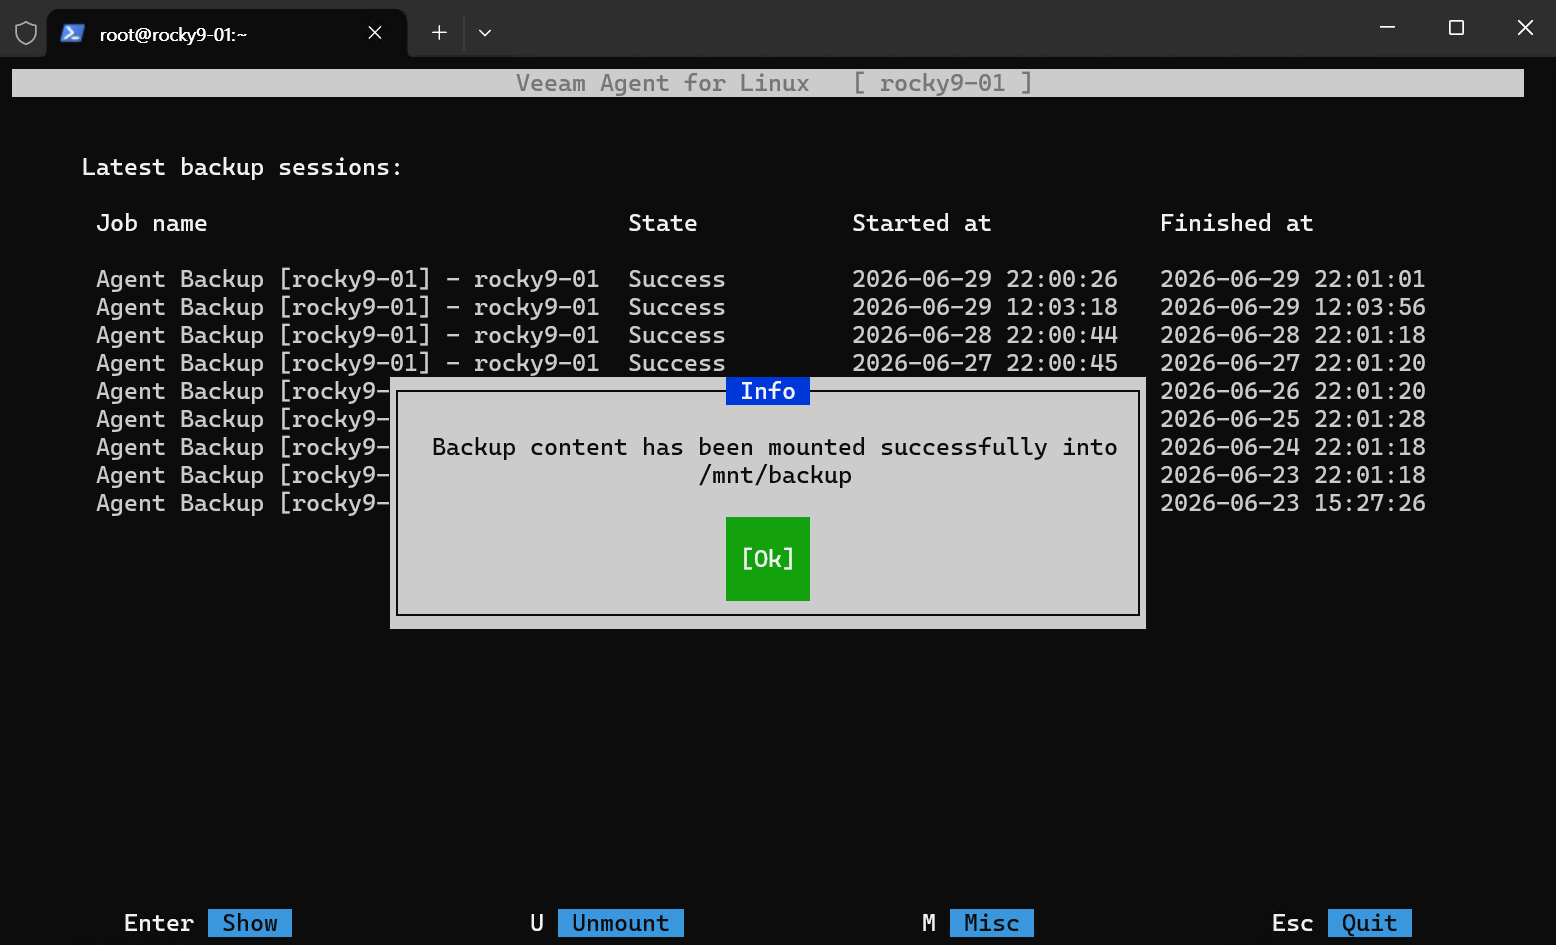Viewport: 1556px width, 945px height.
Task: Click the shield icon in title bar
Action: click(26, 33)
